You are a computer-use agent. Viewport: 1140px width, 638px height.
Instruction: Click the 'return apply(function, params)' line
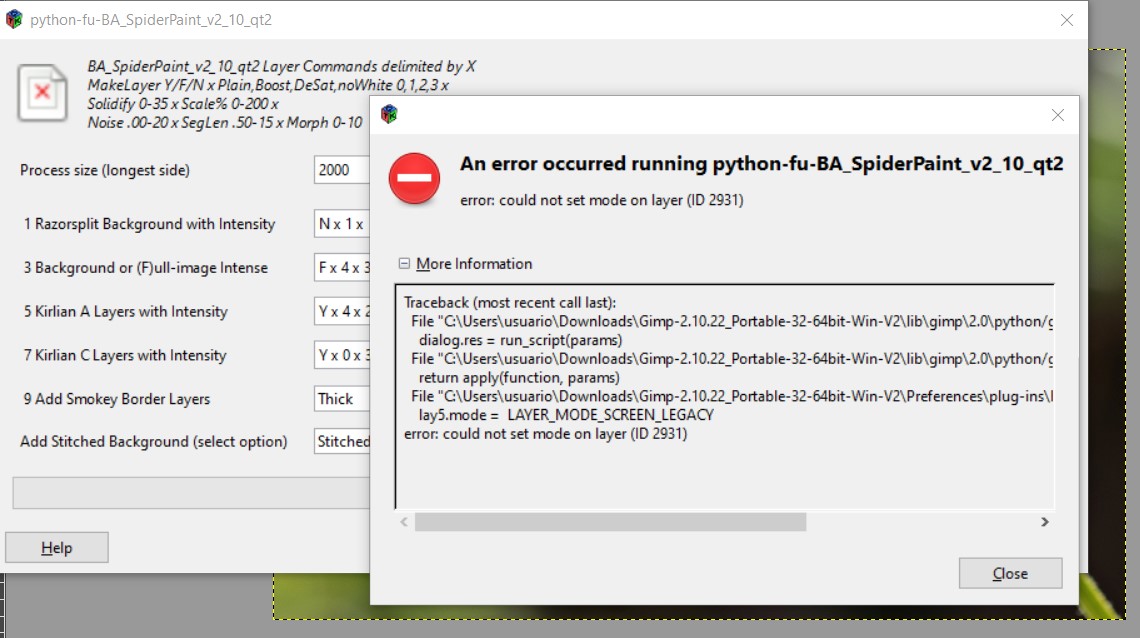point(519,378)
